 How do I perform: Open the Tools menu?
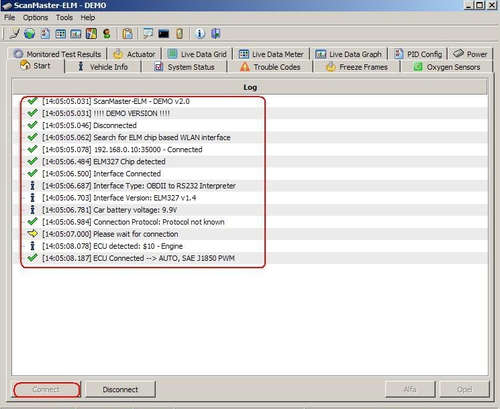pos(64,18)
